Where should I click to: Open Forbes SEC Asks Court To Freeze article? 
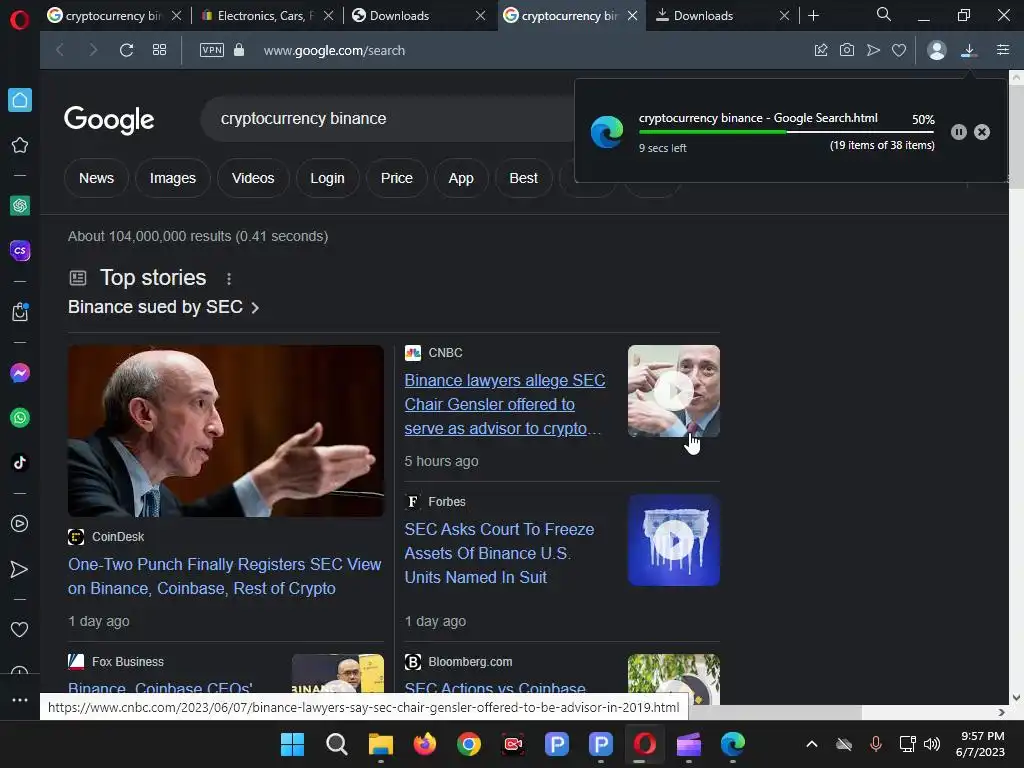click(x=499, y=553)
